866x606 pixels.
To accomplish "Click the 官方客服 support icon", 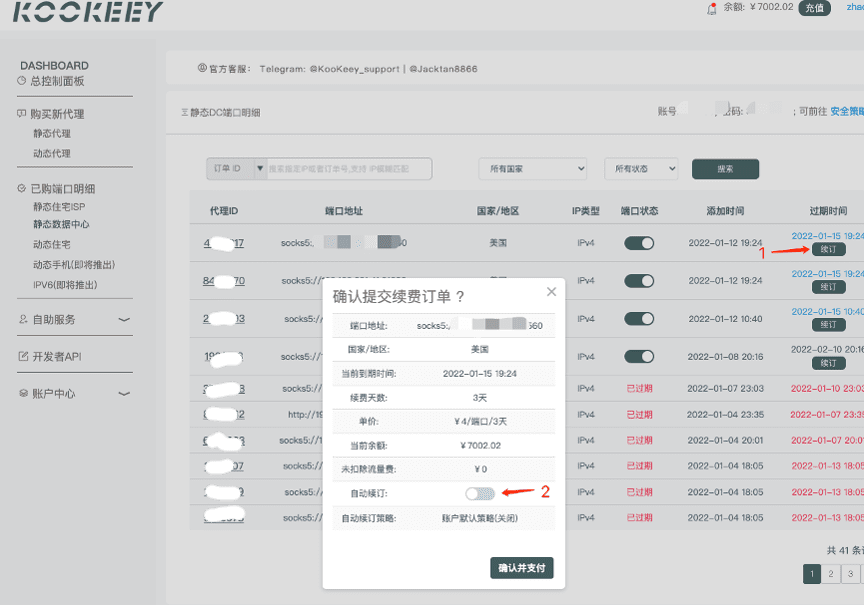I will [x=202, y=68].
